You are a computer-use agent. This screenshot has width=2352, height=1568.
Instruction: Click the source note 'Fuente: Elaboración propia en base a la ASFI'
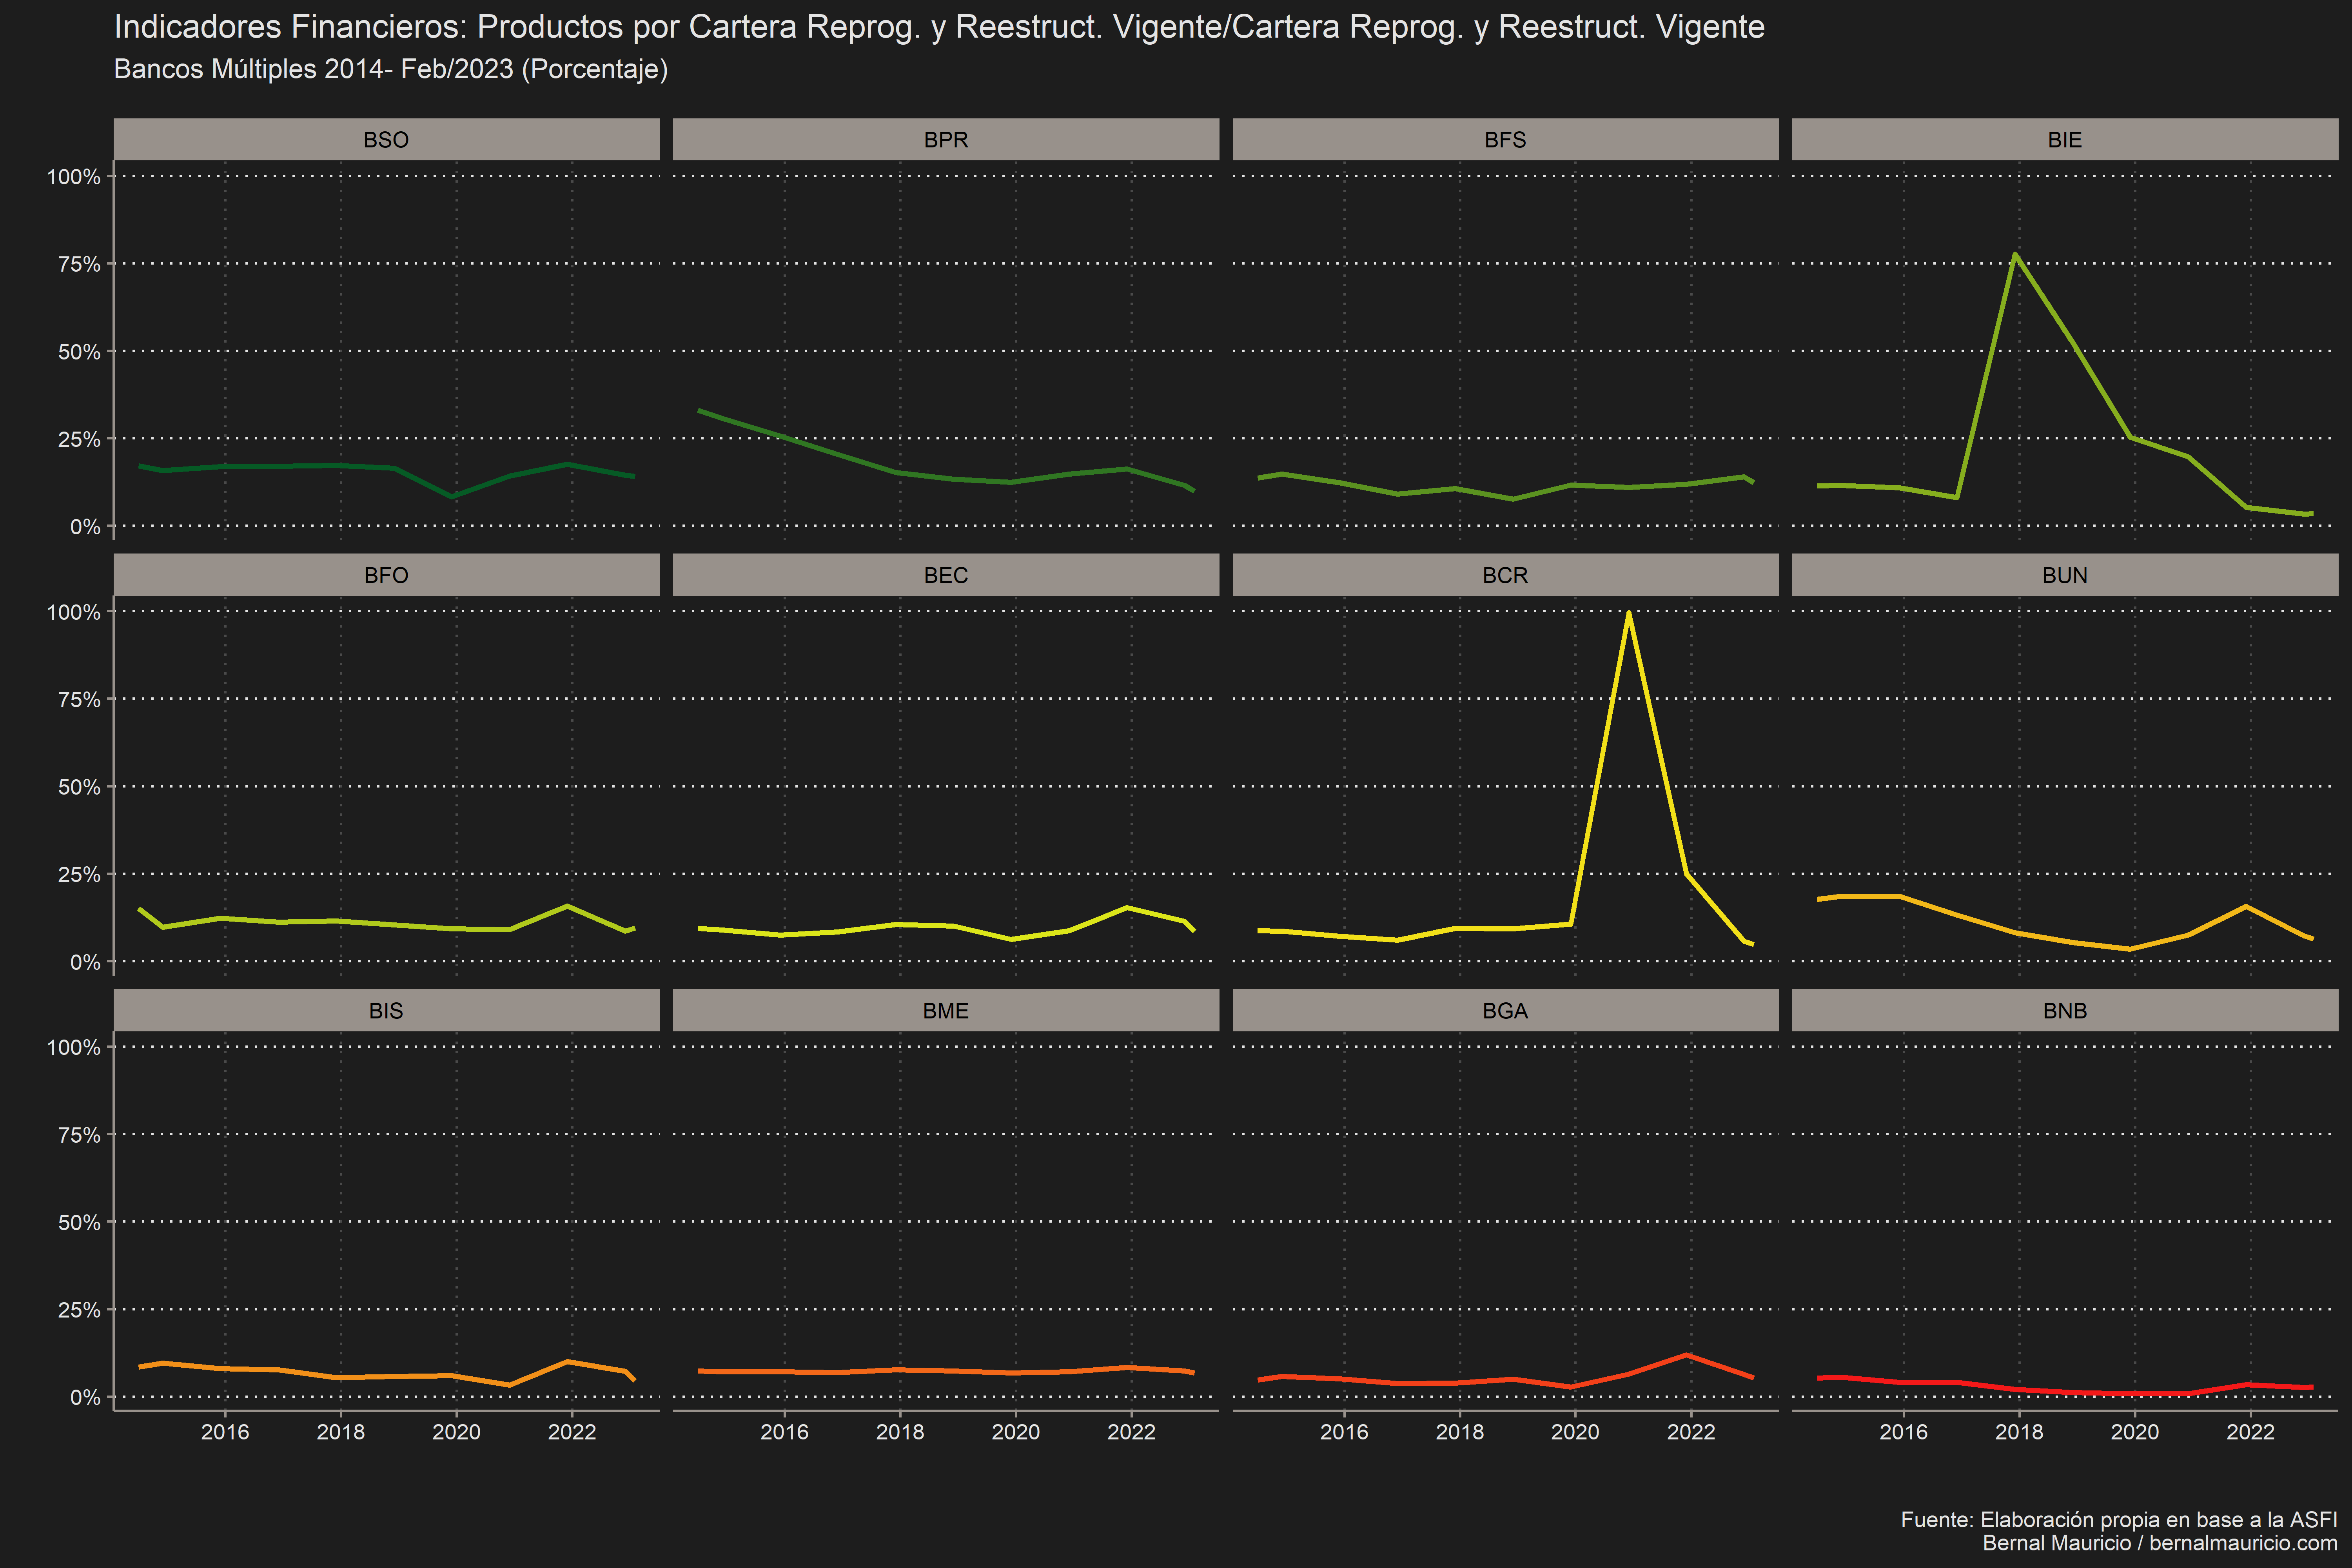coord(2119,1520)
